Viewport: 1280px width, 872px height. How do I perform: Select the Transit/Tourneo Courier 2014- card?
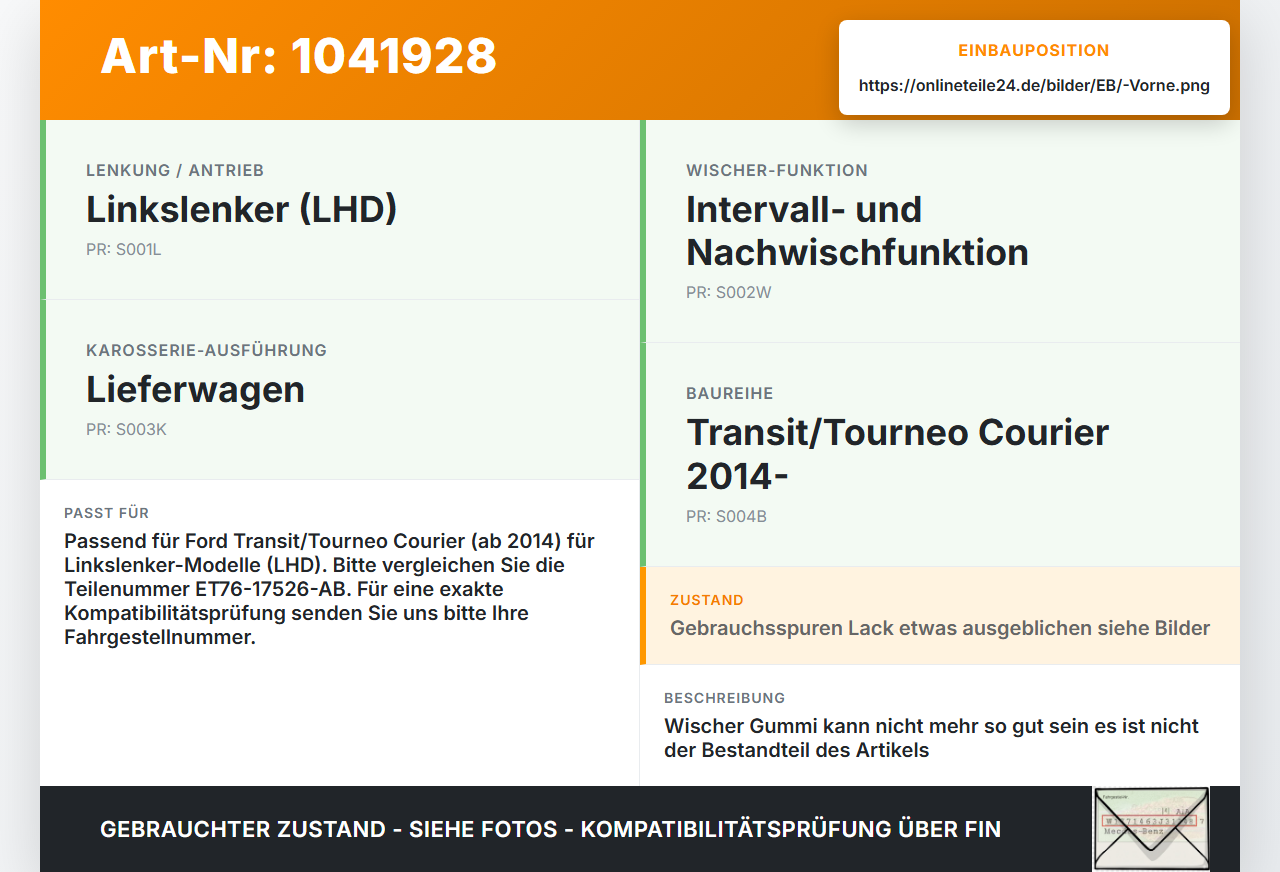(x=940, y=455)
